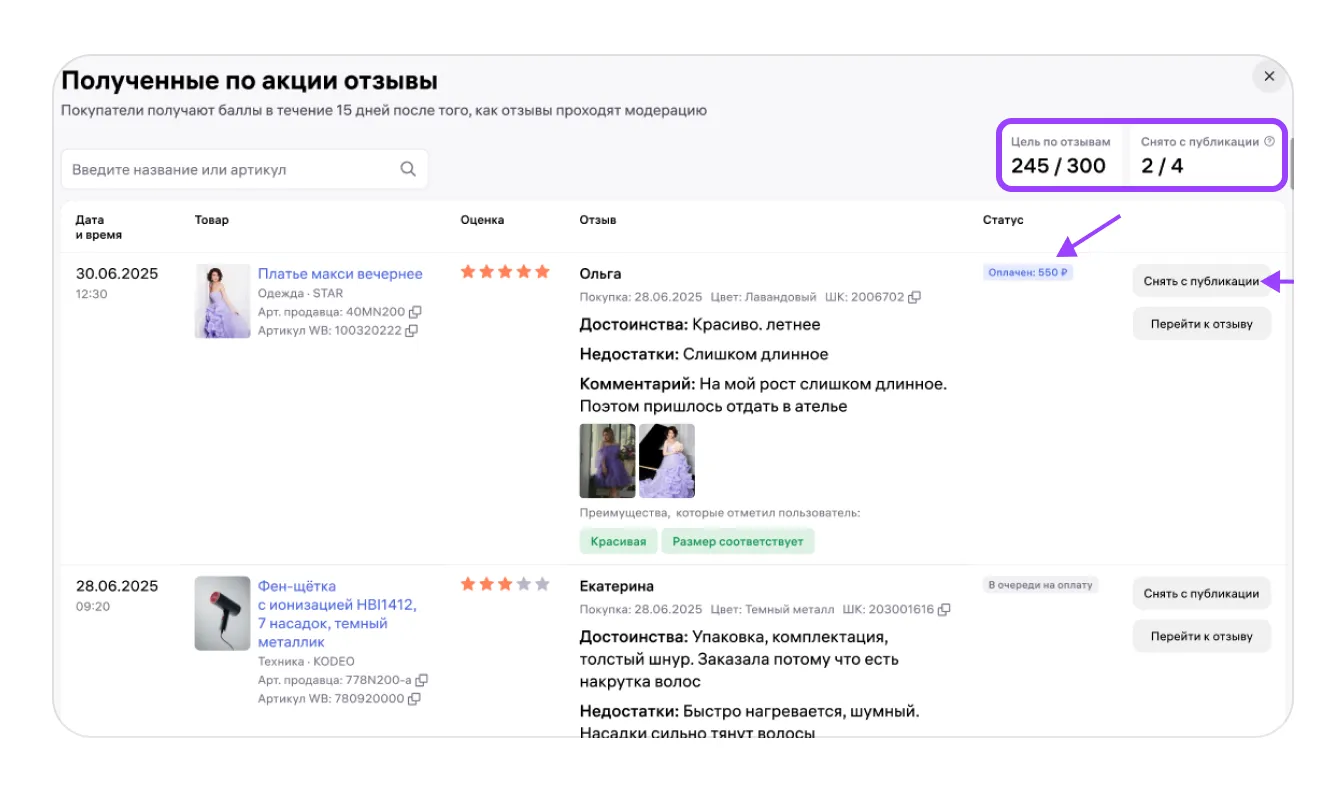
Task: Click the name or article search field
Action: (x=230, y=170)
